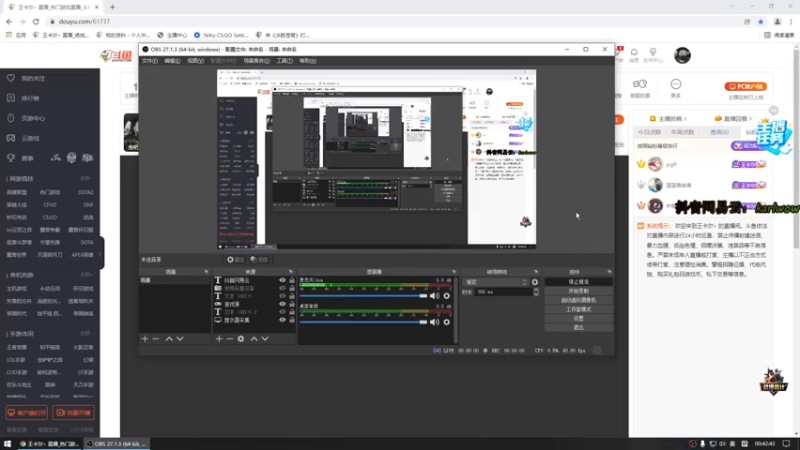Remove the selected source with minus icon
800x450 pixels.
230,339
